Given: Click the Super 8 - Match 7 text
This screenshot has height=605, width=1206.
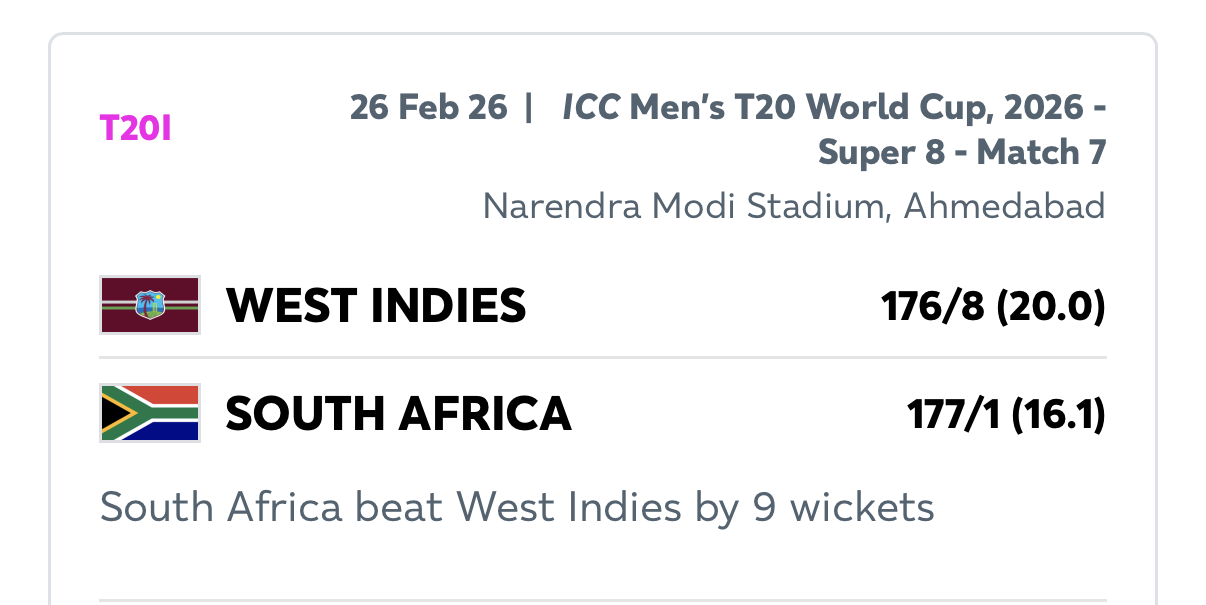Looking at the screenshot, I should click(x=961, y=152).
